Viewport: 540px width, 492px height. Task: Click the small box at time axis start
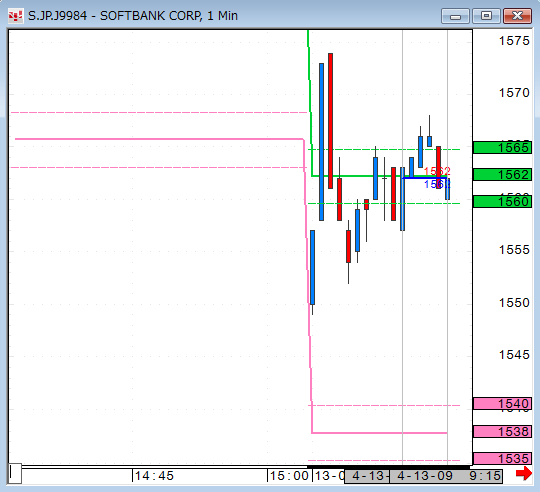(x=15, y=474)
